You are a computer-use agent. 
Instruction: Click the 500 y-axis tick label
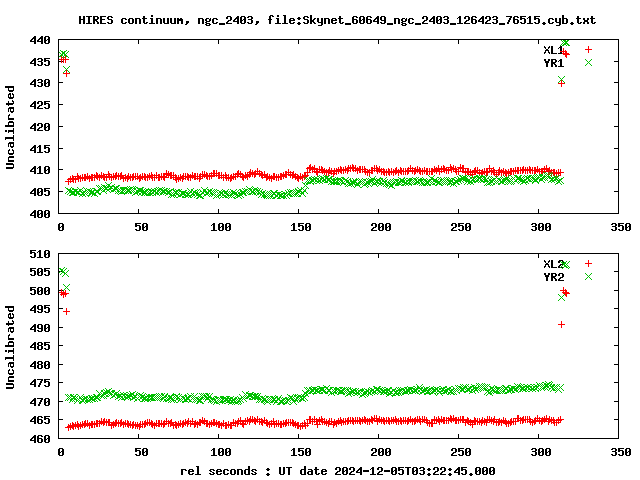[40, 291]
